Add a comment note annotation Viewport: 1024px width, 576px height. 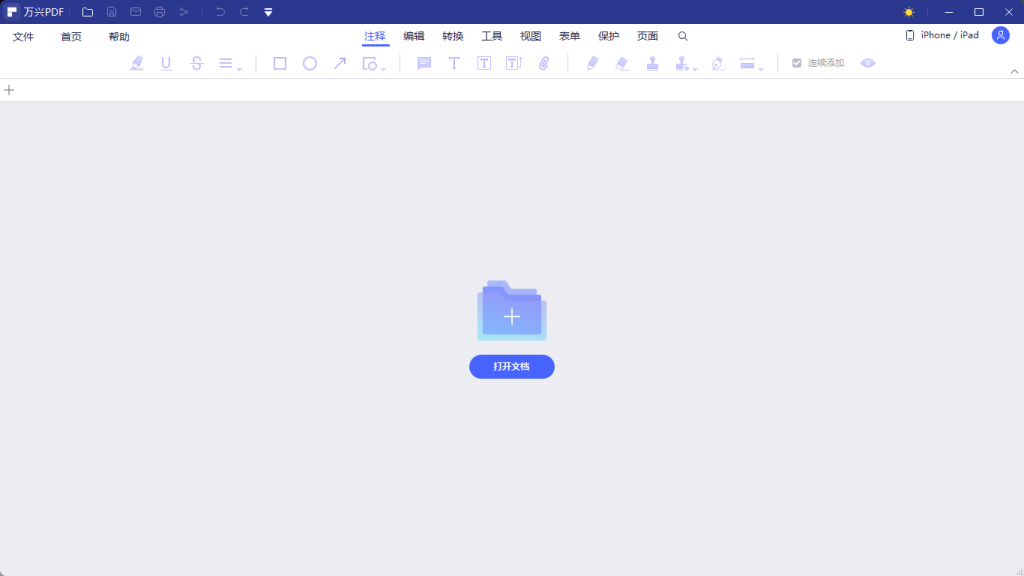[x=424, y=63]
